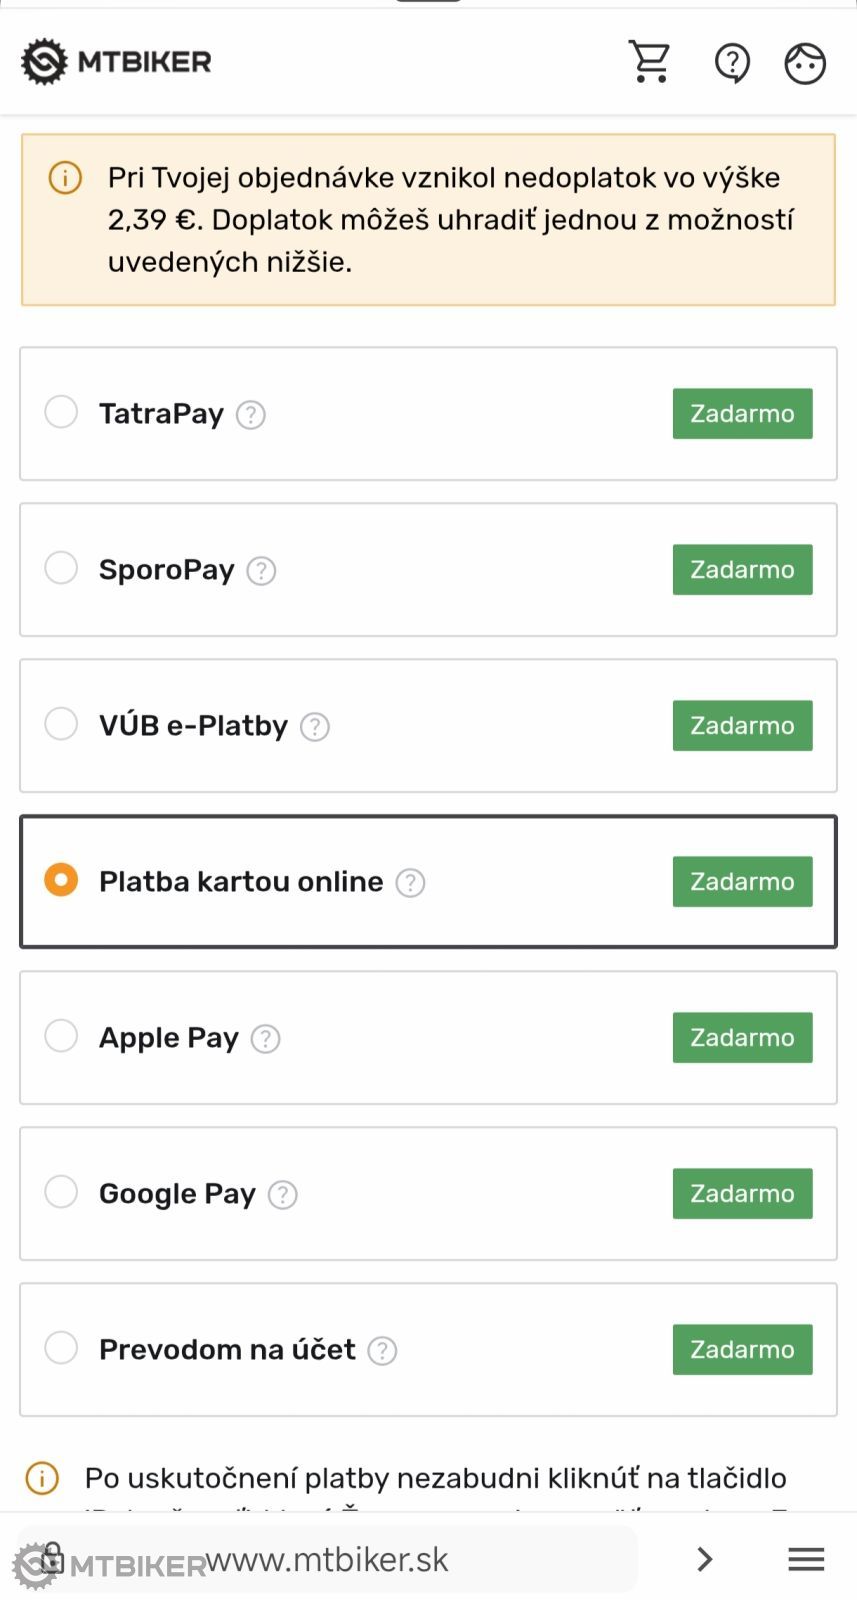Show VÚB e-Platby help icon
Image resolution: width=857 pixels, height=1600 pixels.
(x=315, y=727)
